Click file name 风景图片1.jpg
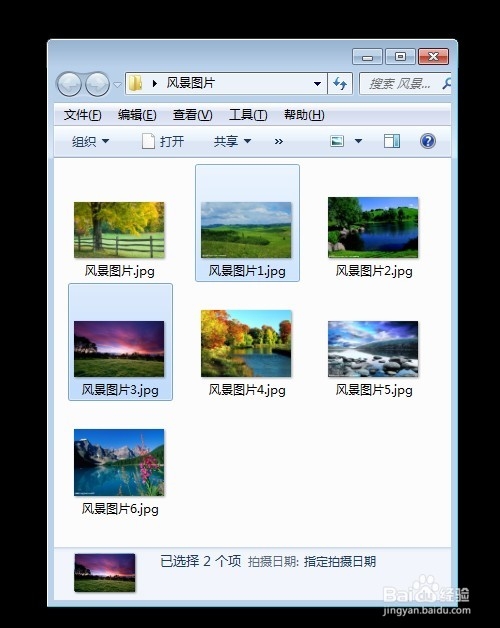 point(247,271)
